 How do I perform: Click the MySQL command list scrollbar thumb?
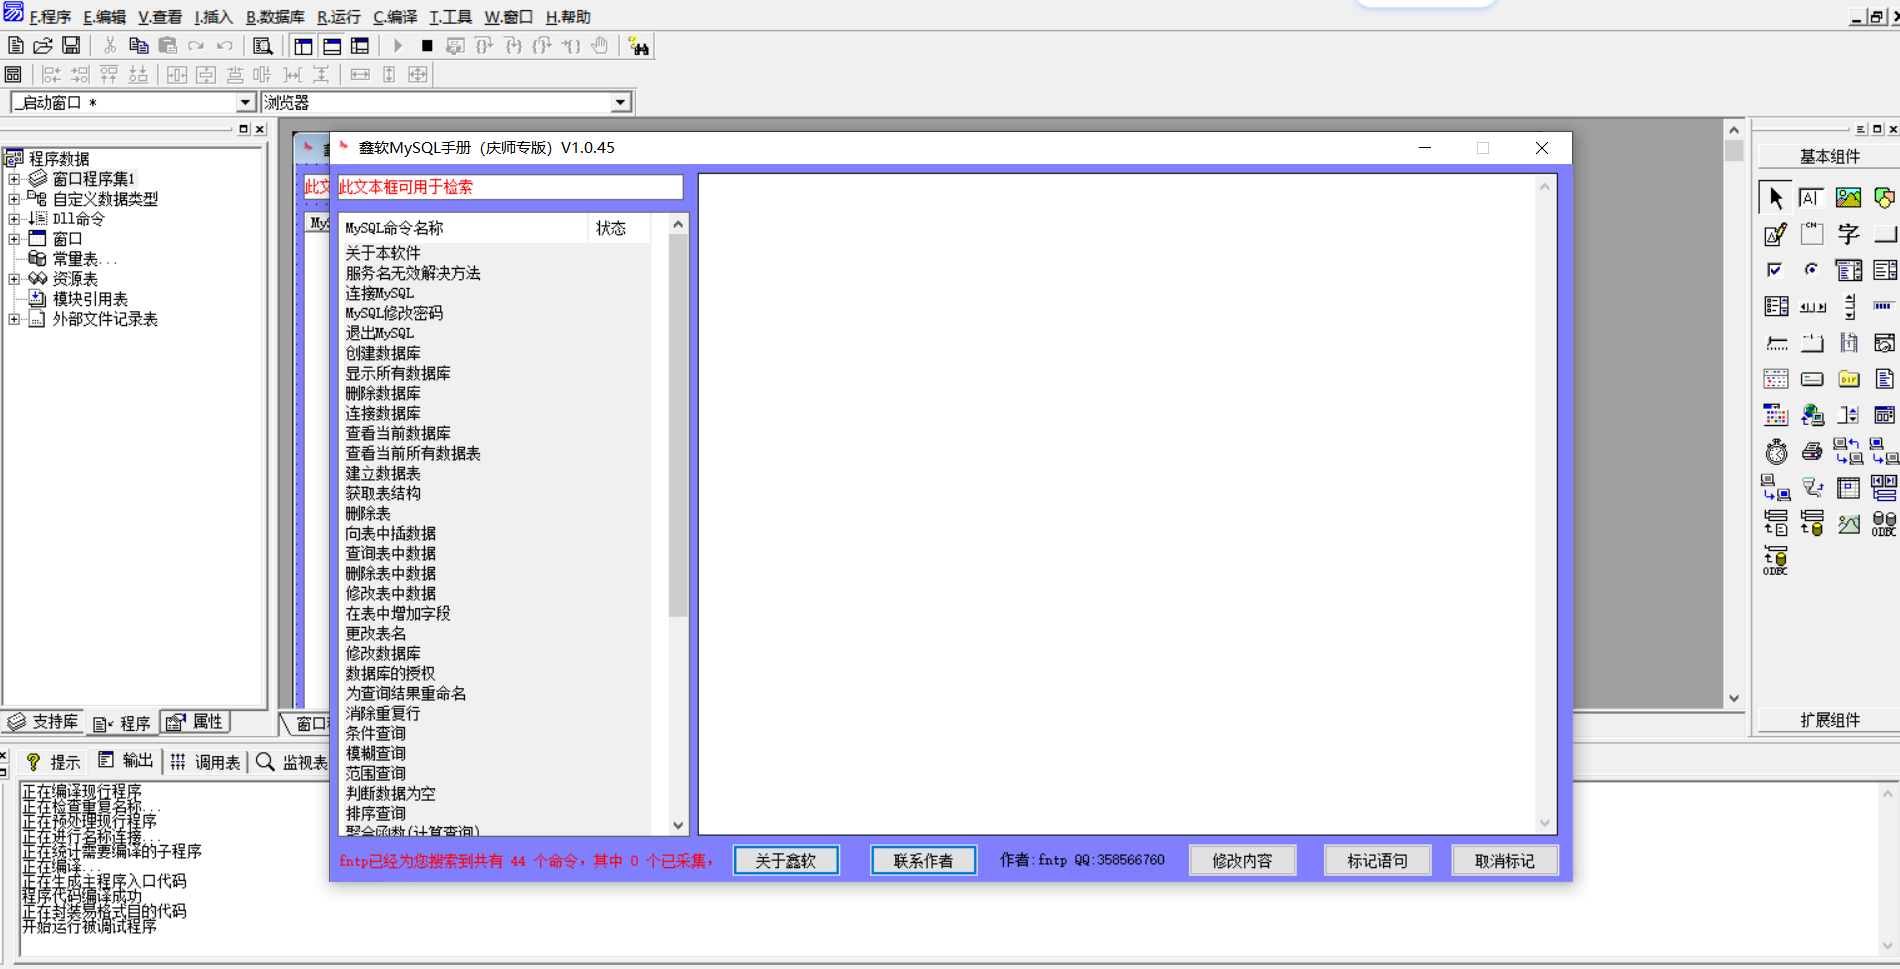[x=678, y=425]
